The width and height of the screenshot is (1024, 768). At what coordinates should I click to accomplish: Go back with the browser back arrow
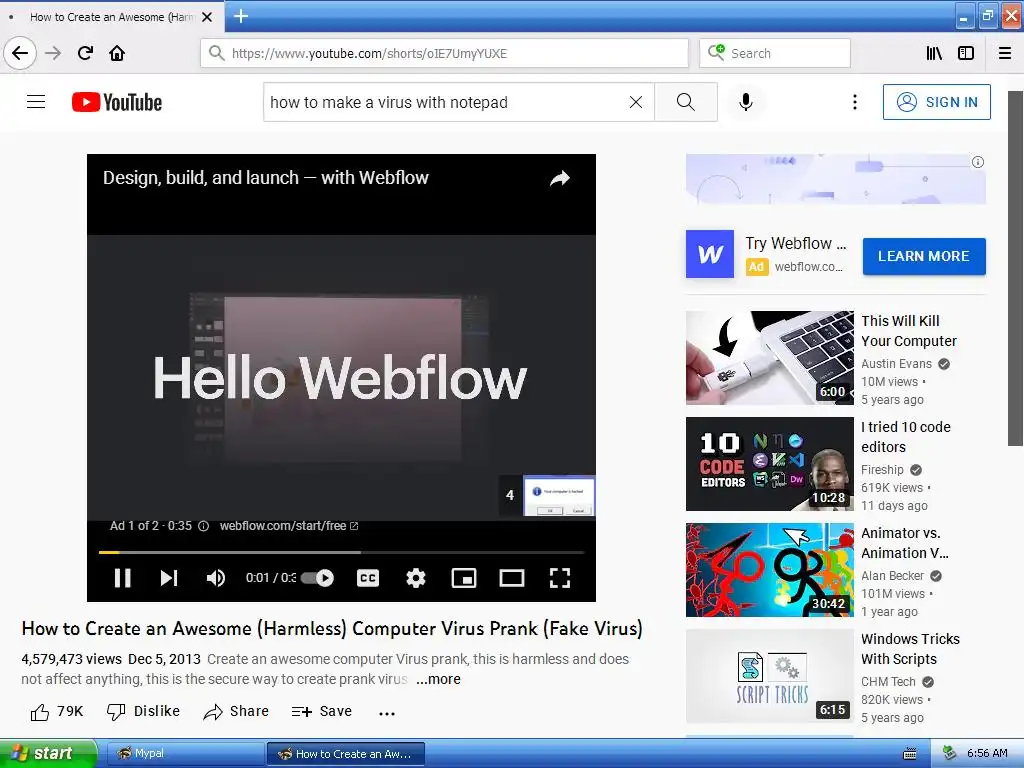click(20, 53)
